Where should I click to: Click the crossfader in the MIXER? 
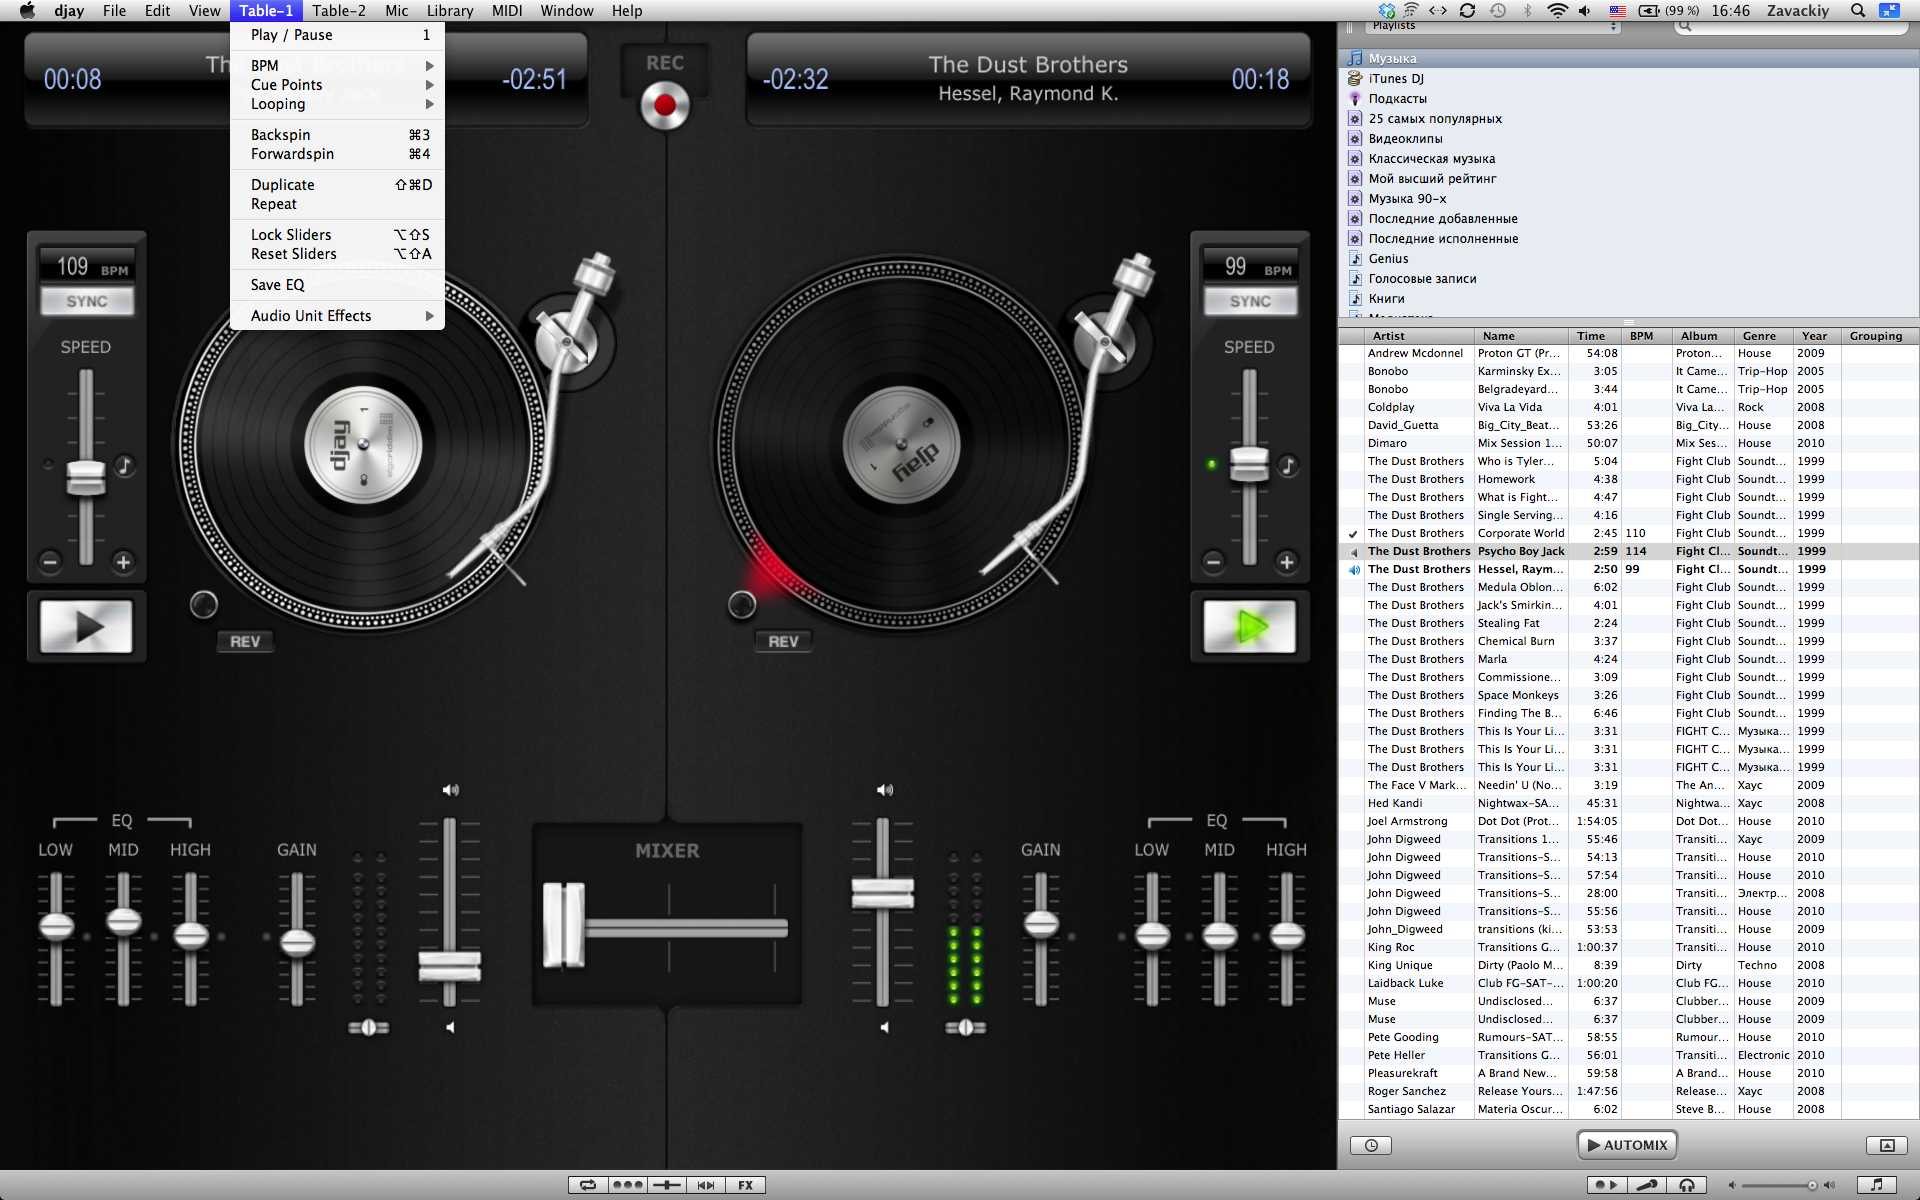564,925
